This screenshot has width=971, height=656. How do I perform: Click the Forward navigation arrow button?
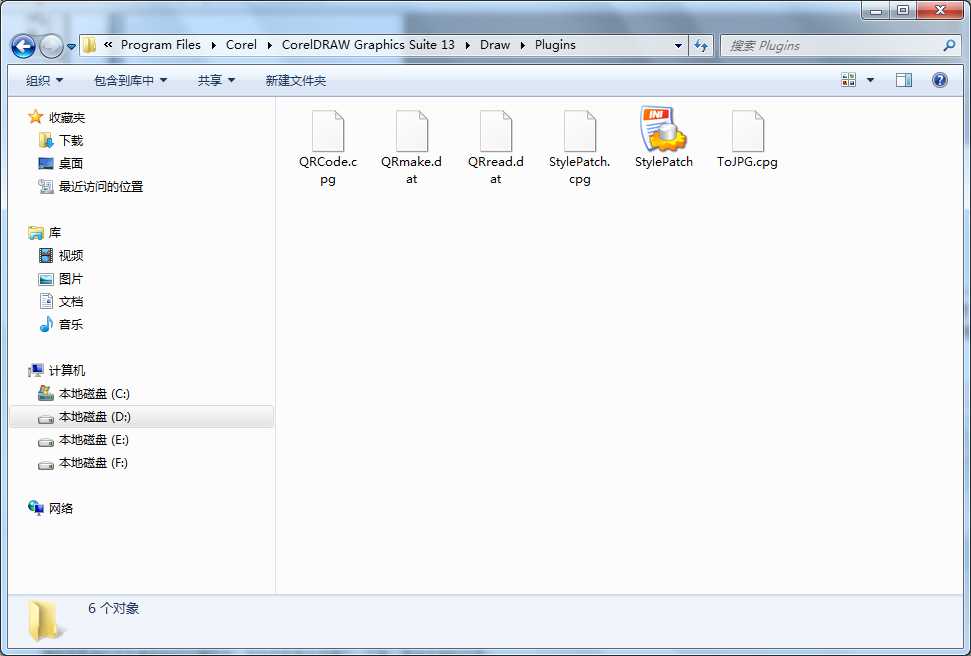[51, 46]
